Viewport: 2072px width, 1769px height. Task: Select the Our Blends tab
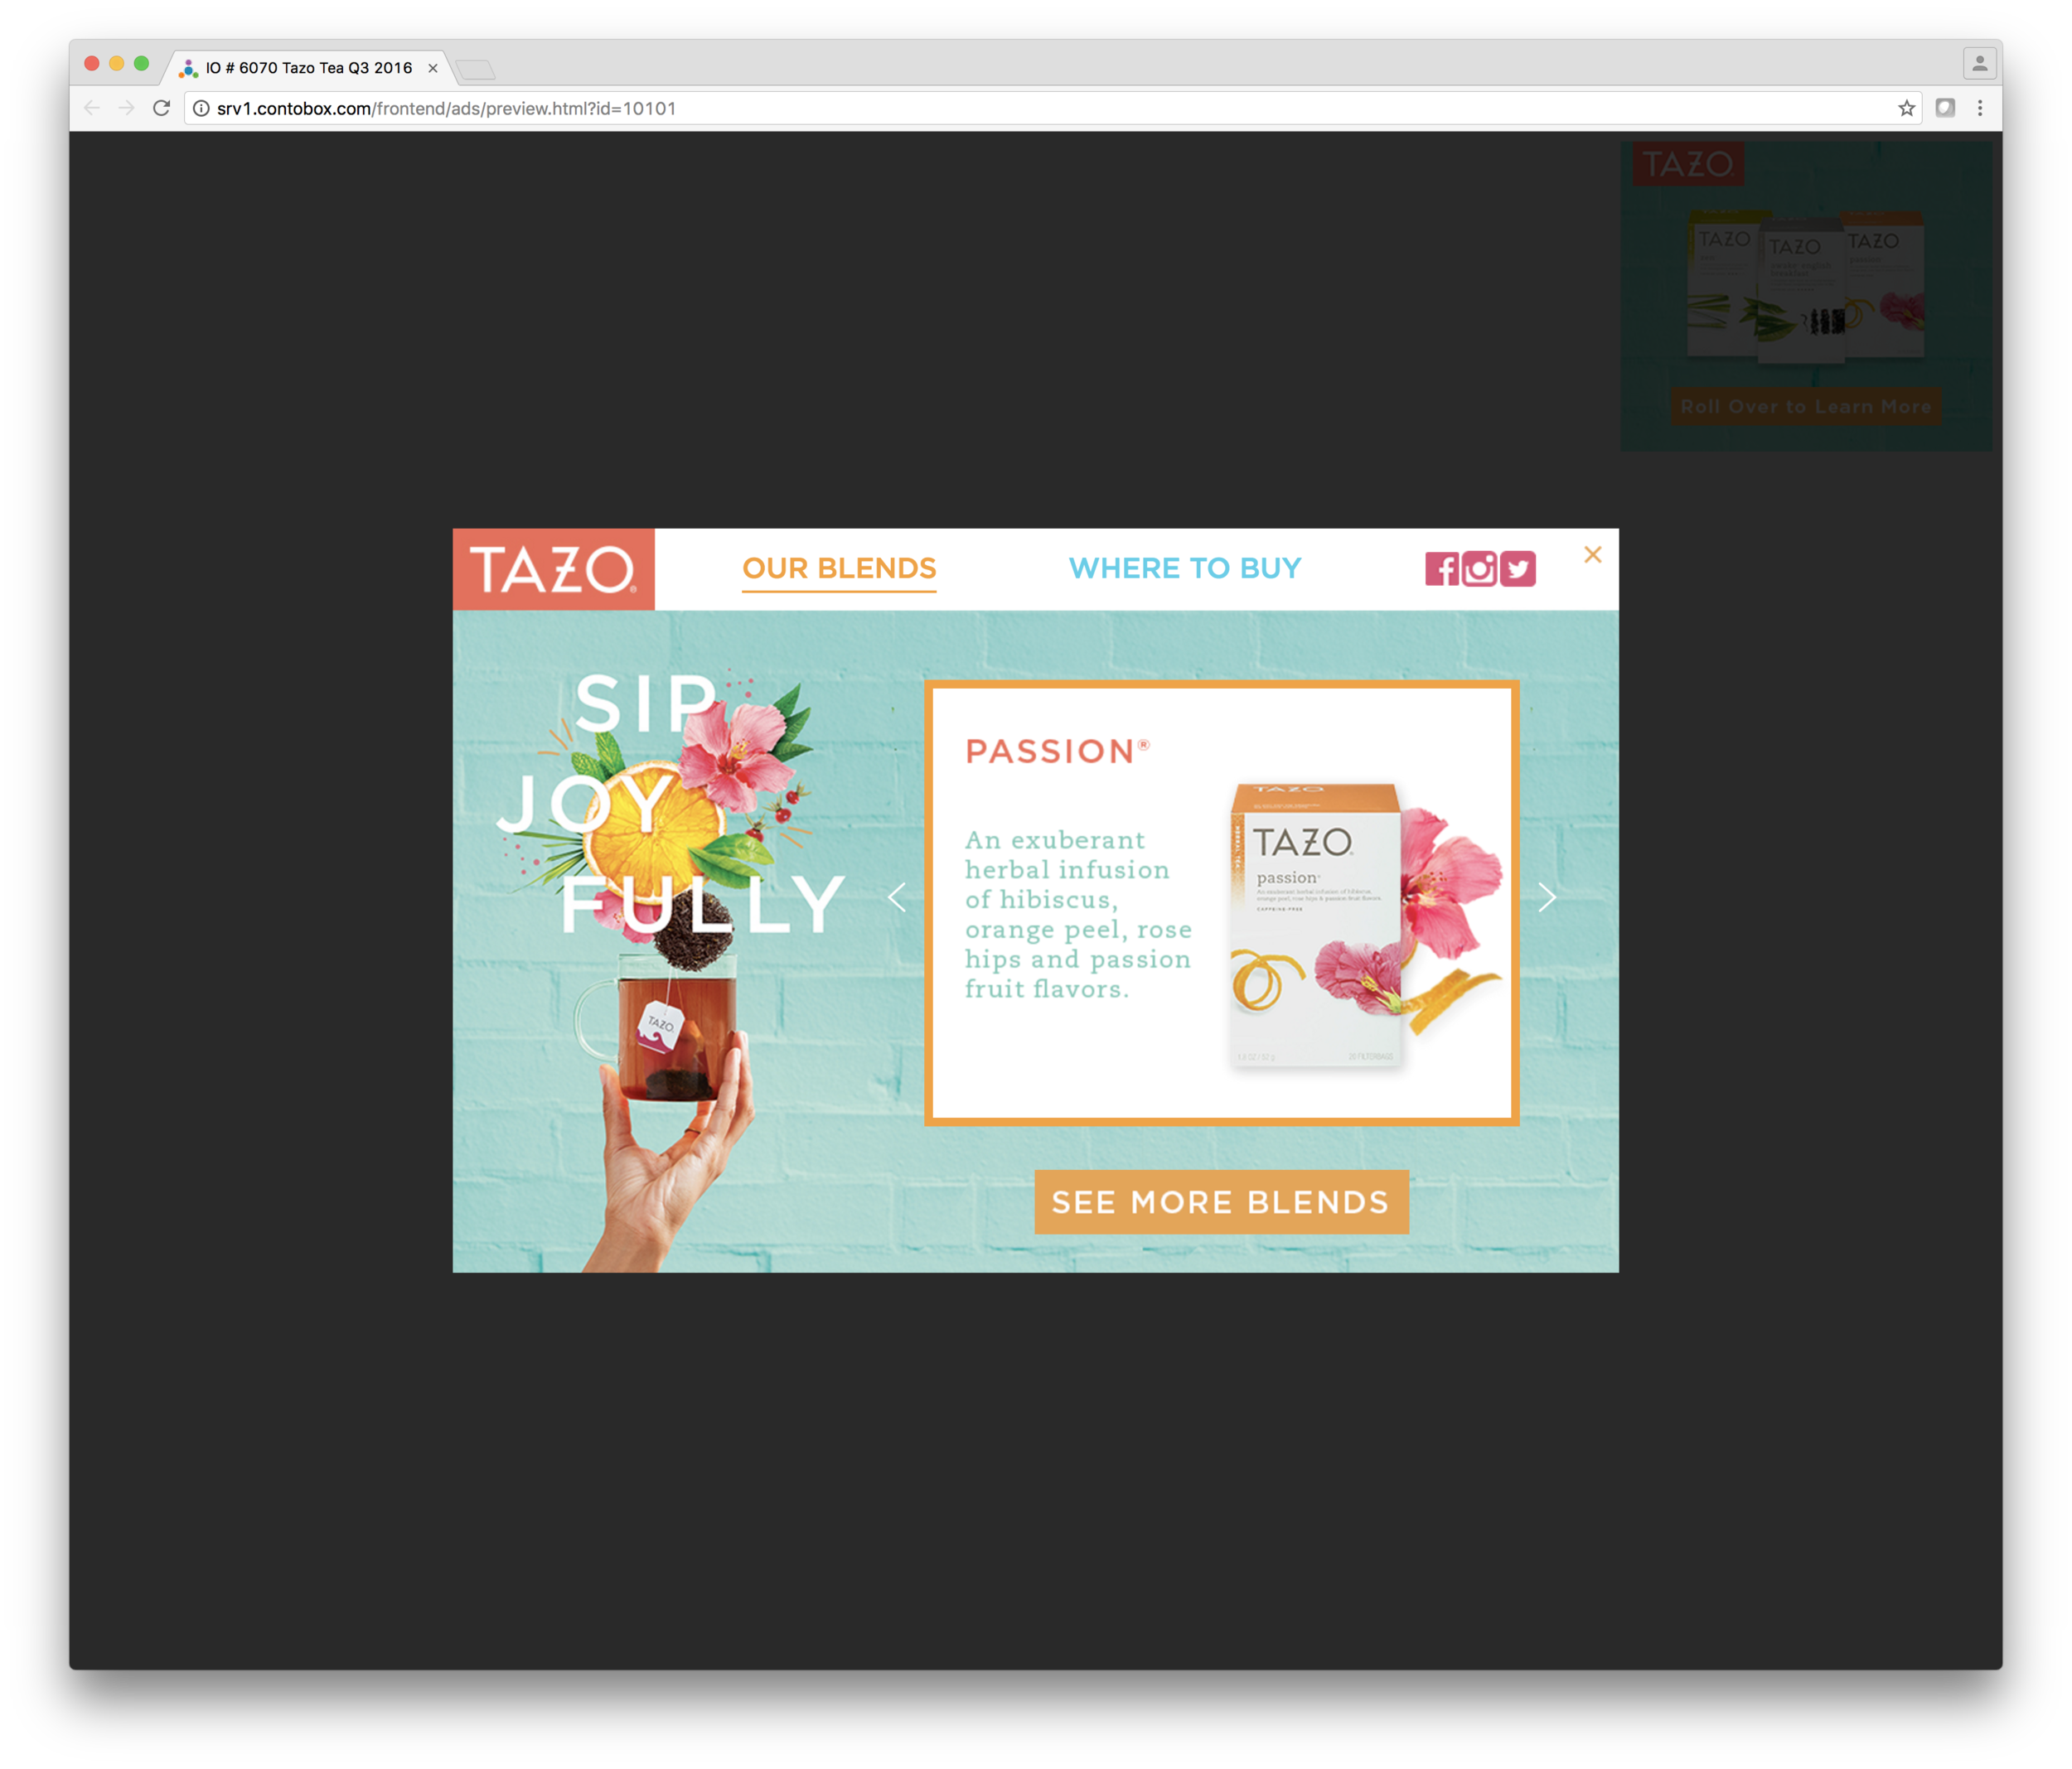tap(839, 569)
